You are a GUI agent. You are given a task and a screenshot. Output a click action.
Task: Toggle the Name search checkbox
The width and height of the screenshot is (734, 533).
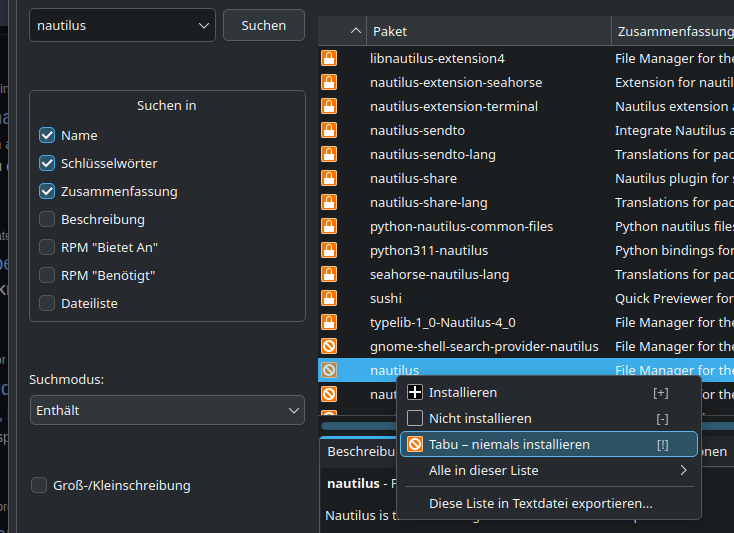click(x=47, y=135)
